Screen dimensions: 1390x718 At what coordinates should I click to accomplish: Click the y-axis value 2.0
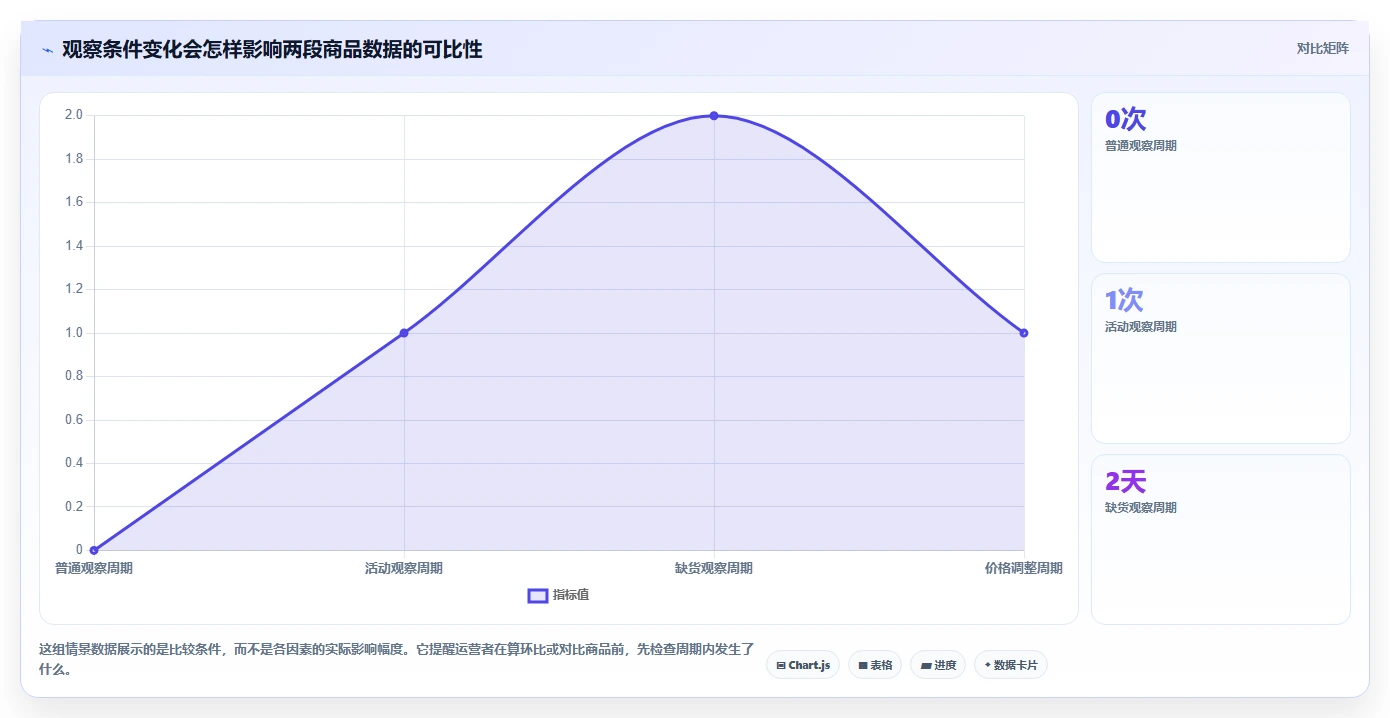74,115
